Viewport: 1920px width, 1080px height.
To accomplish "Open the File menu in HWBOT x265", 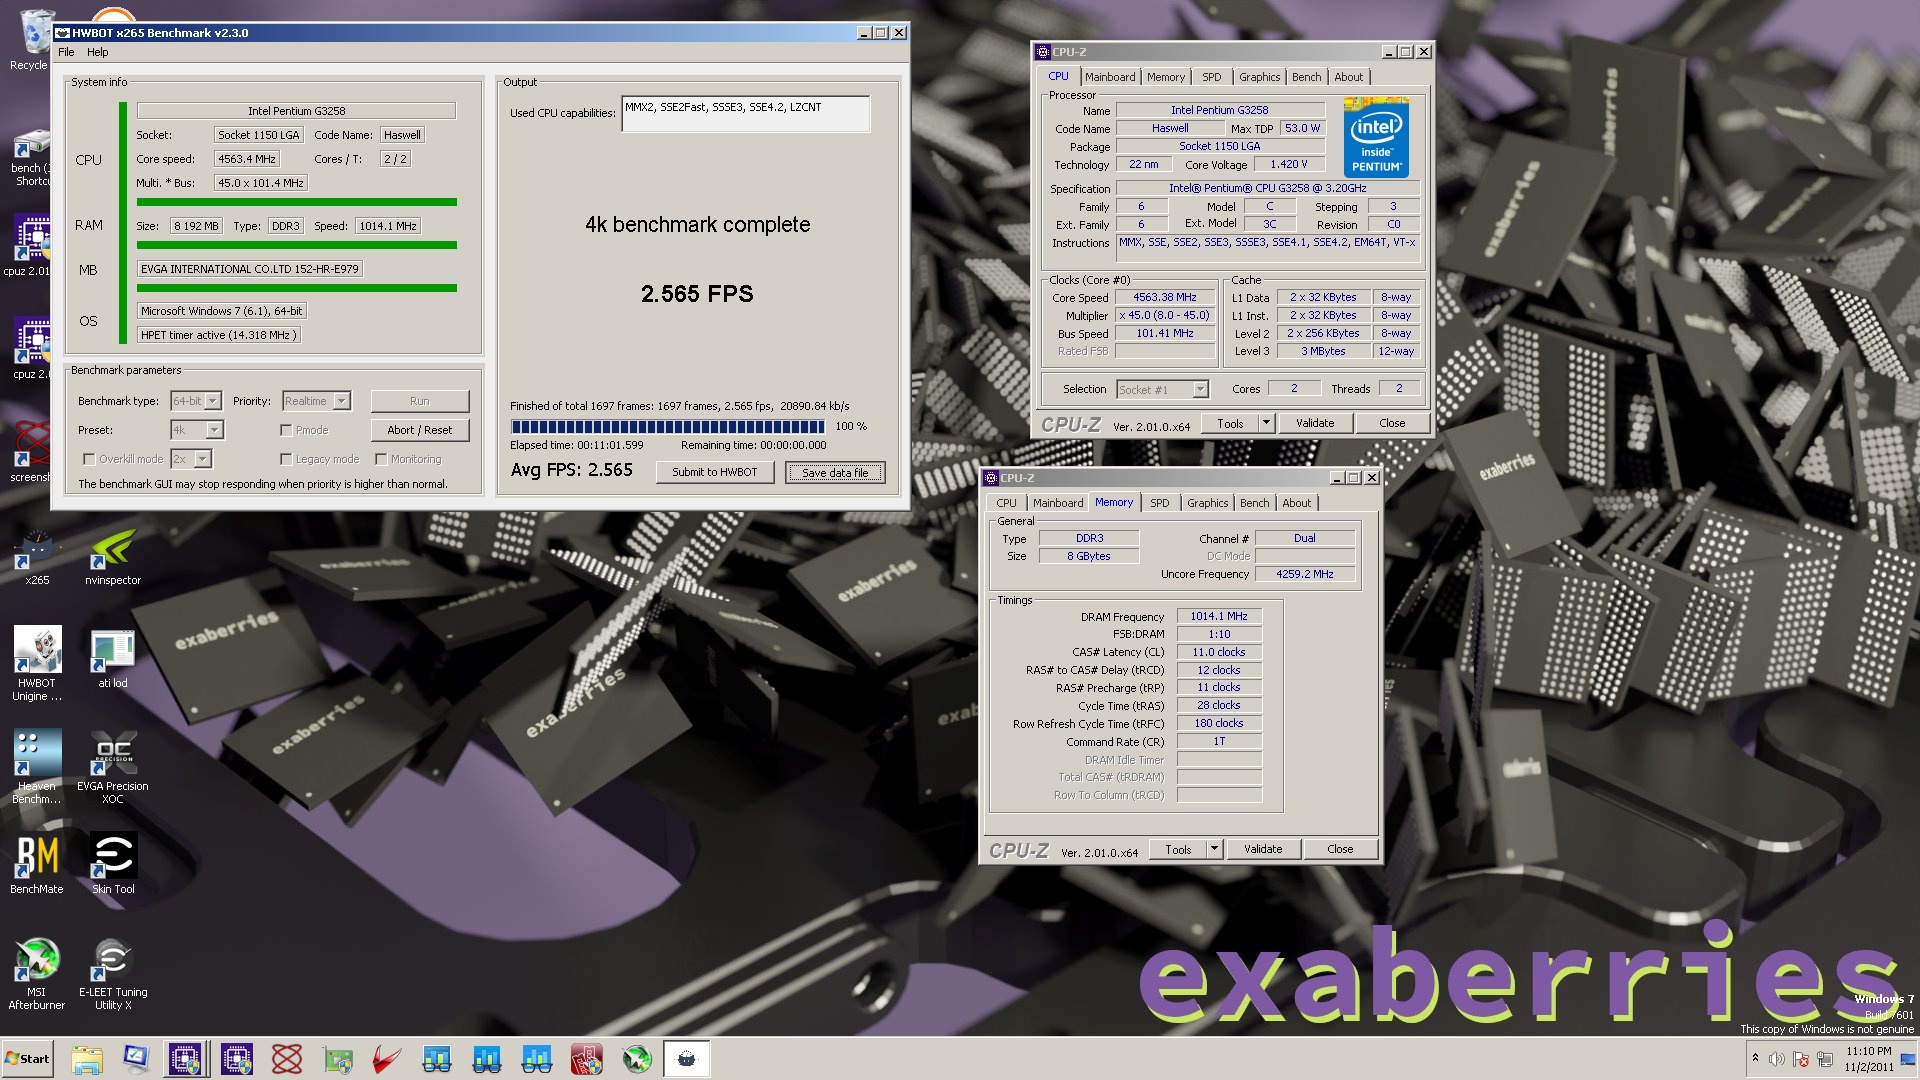I will [66, 52].
